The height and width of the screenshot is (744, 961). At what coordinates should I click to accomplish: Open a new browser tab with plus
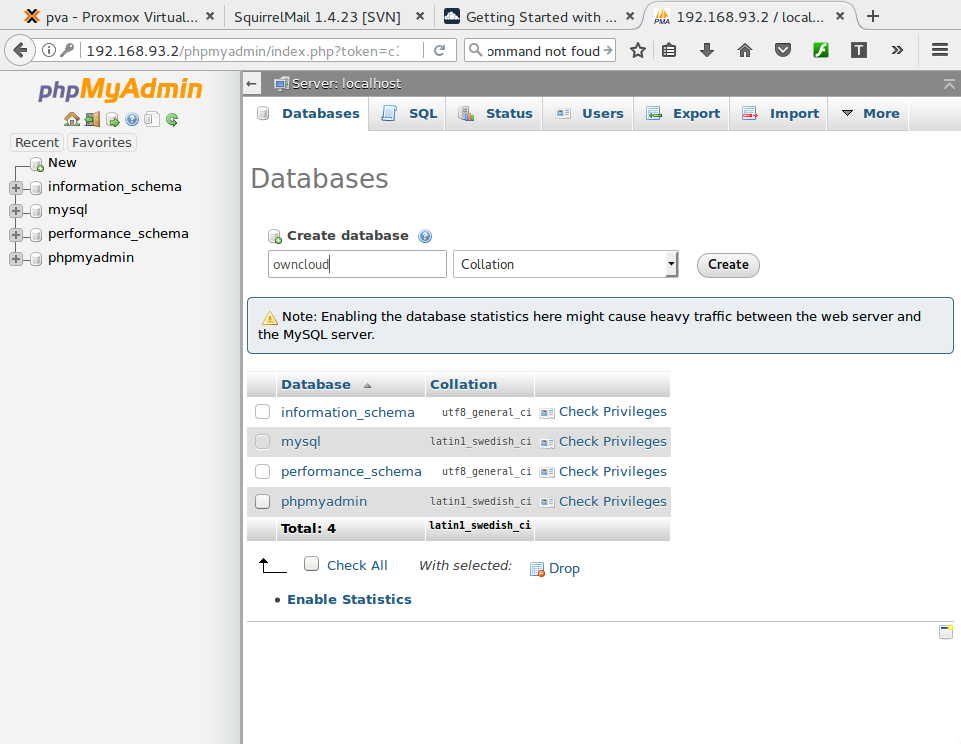[873, 17]
